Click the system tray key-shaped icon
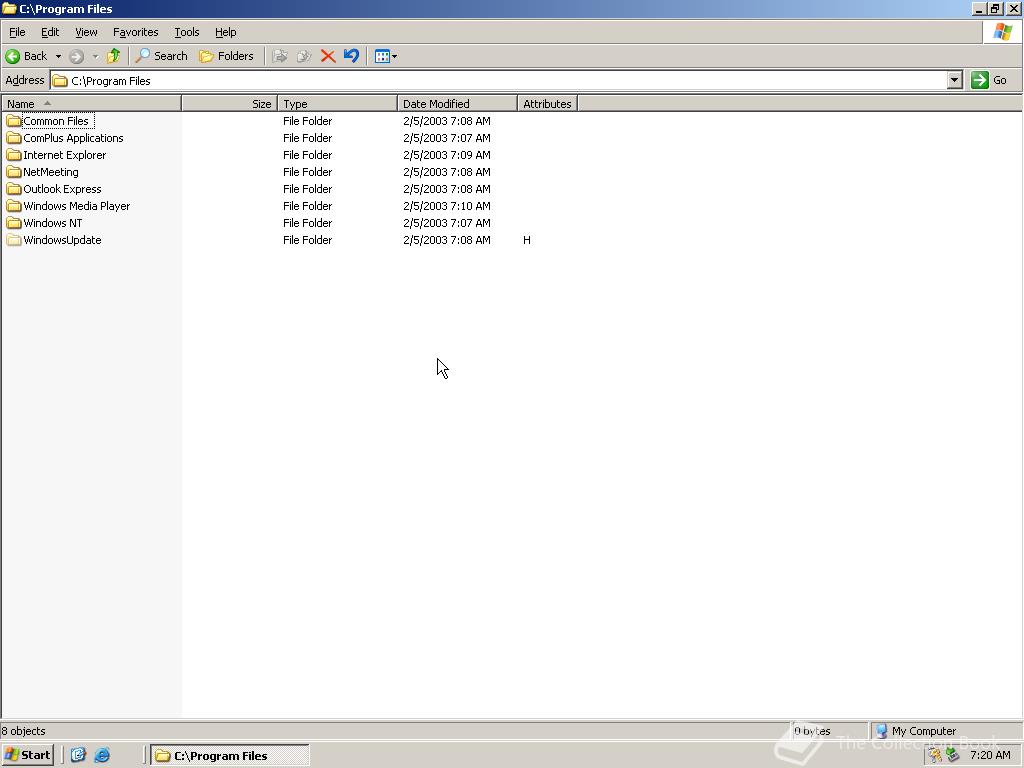This screenshot has width=1024, height=768. click(935, 755)
